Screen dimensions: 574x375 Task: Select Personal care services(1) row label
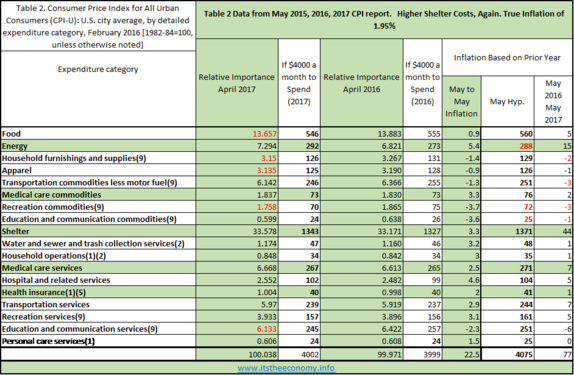98,341
